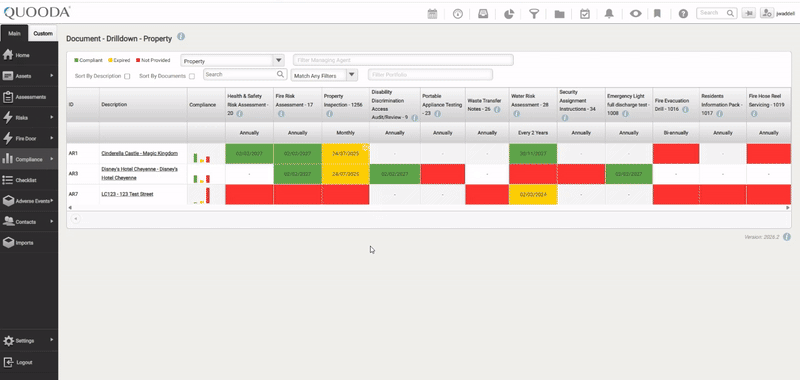800x380 pixels.
Task: Click info icon on Portable Appliance Testing column
Action: [x=437, y=114]
